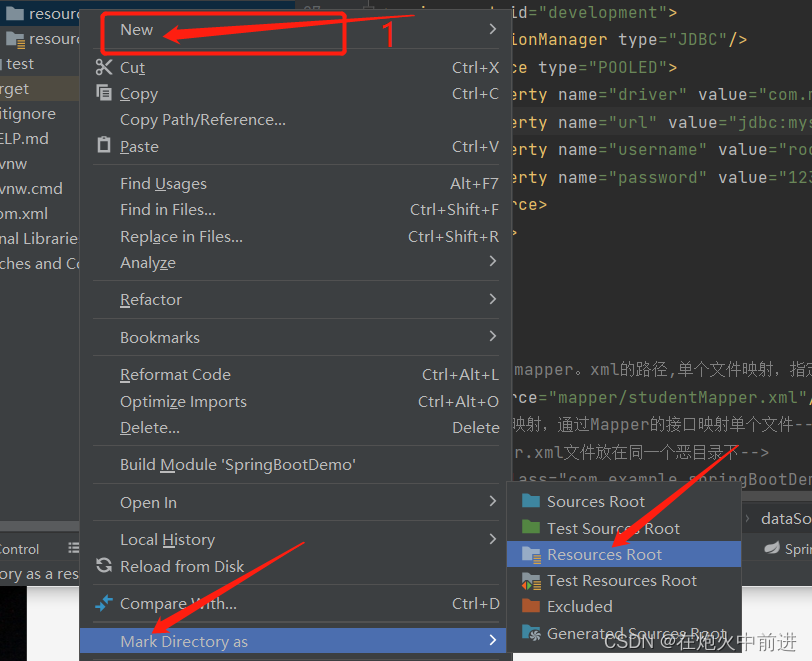Select Reformat Code entry
812x661 pixels.
click(x=296, y=375)
